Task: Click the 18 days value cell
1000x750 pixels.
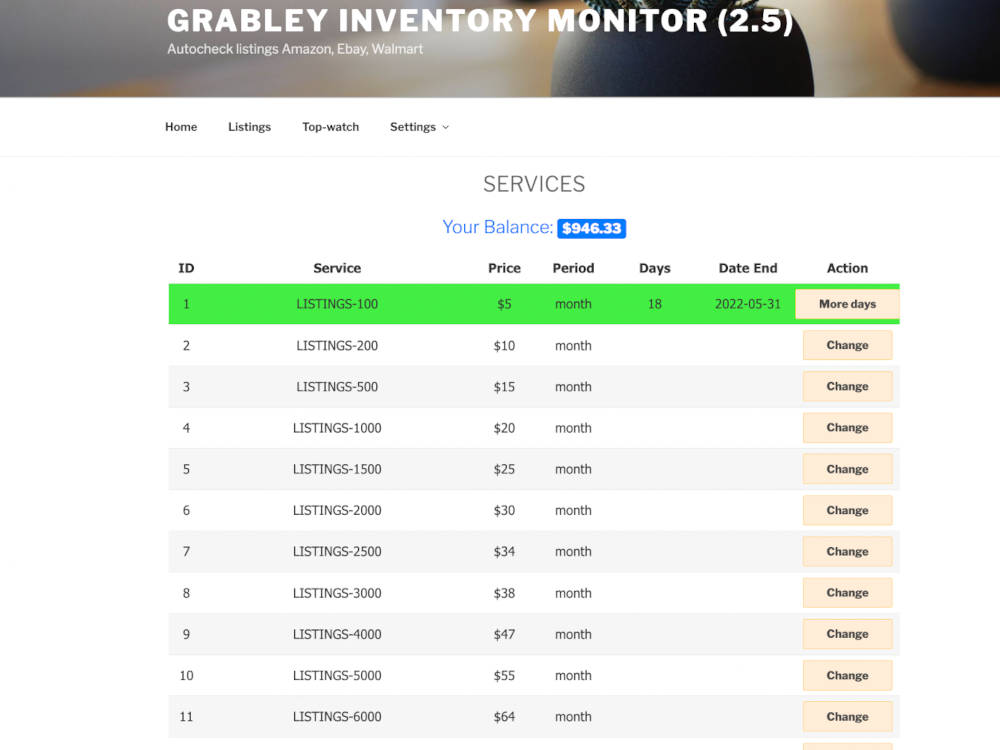Action: [654, 304]
